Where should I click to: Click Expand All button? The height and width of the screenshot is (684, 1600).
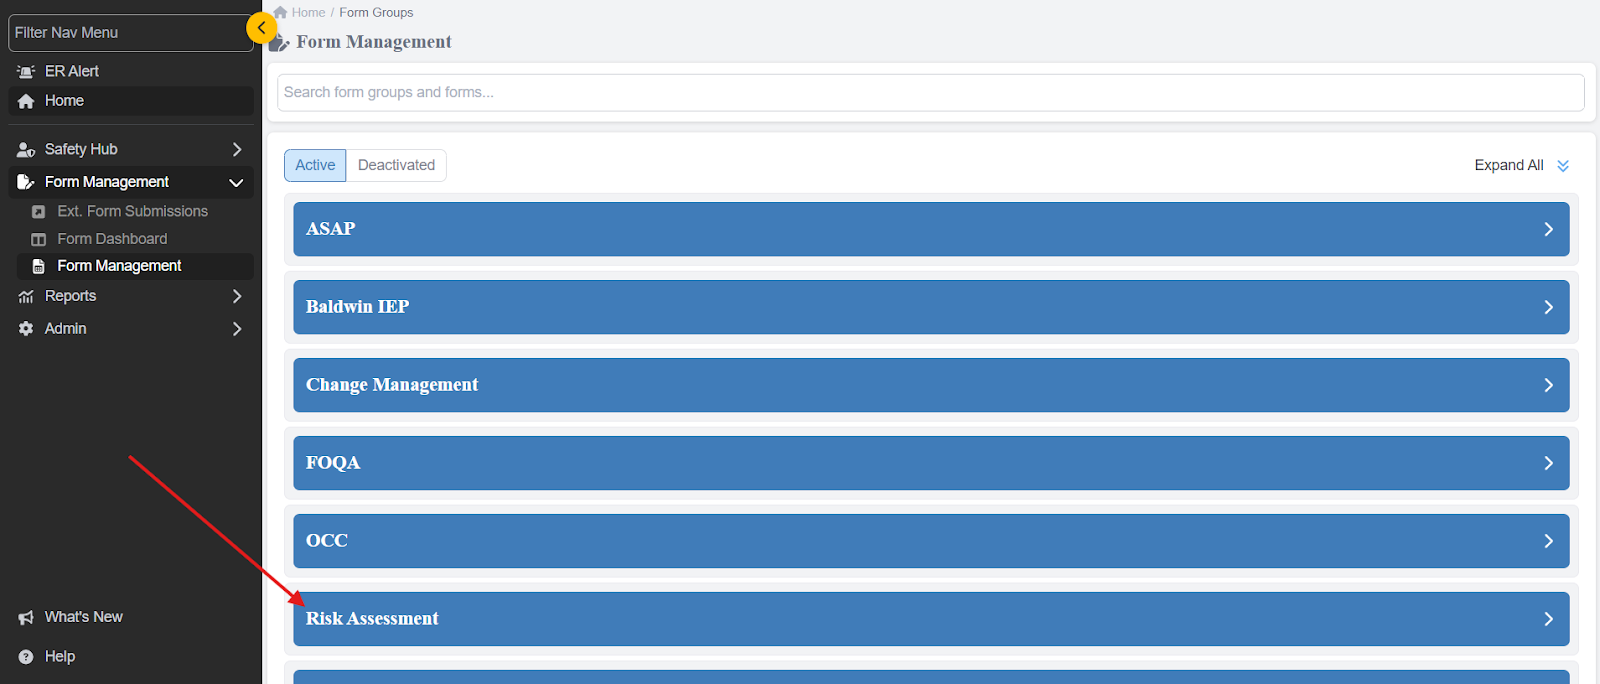pos(1521,165)
